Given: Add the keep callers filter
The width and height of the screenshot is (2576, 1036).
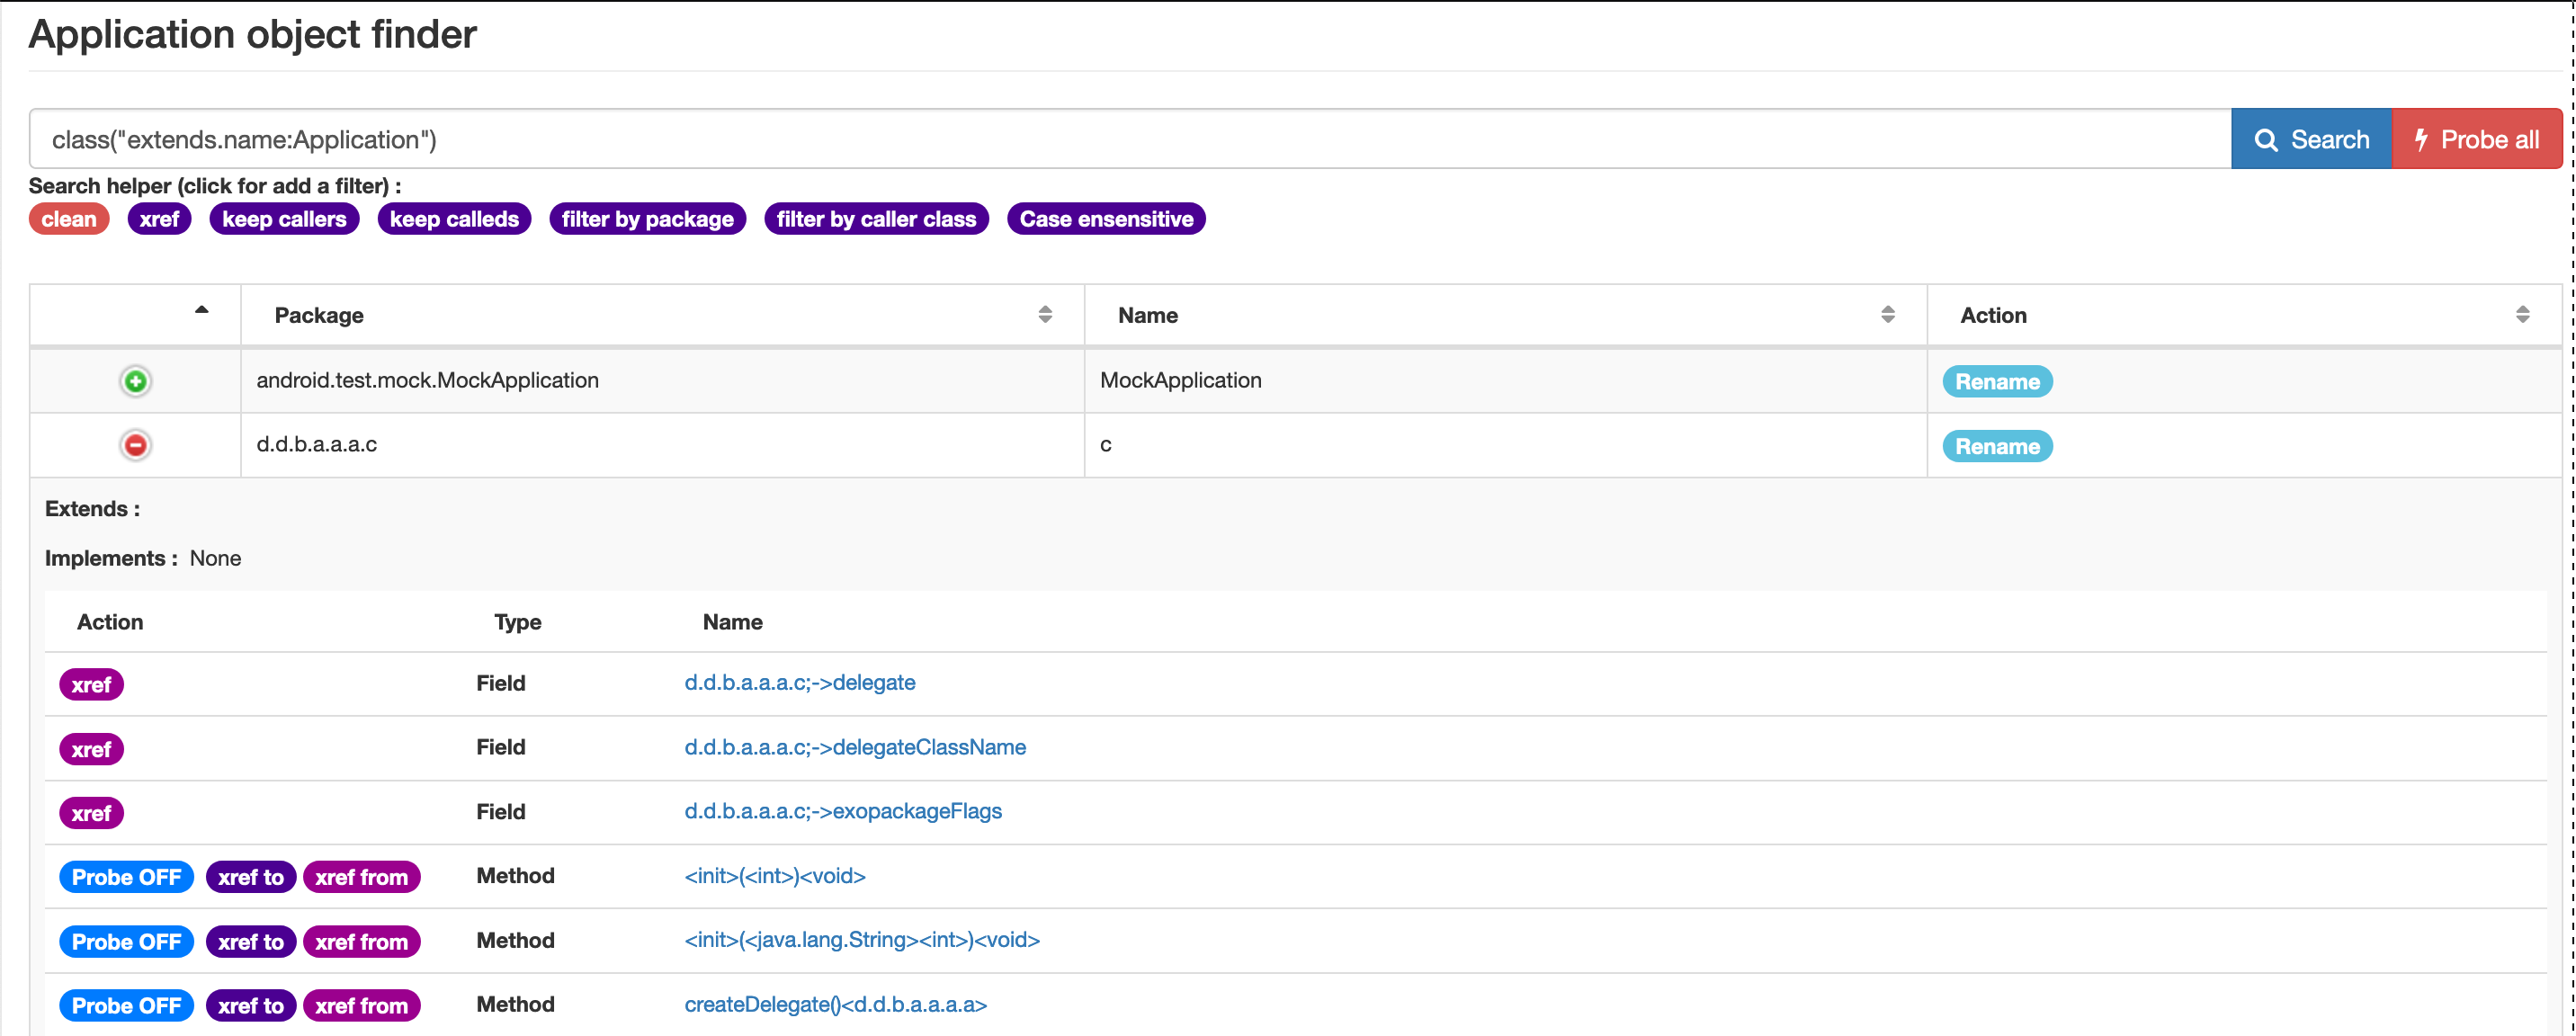Looking at the screenshot, I should point(284,219).
